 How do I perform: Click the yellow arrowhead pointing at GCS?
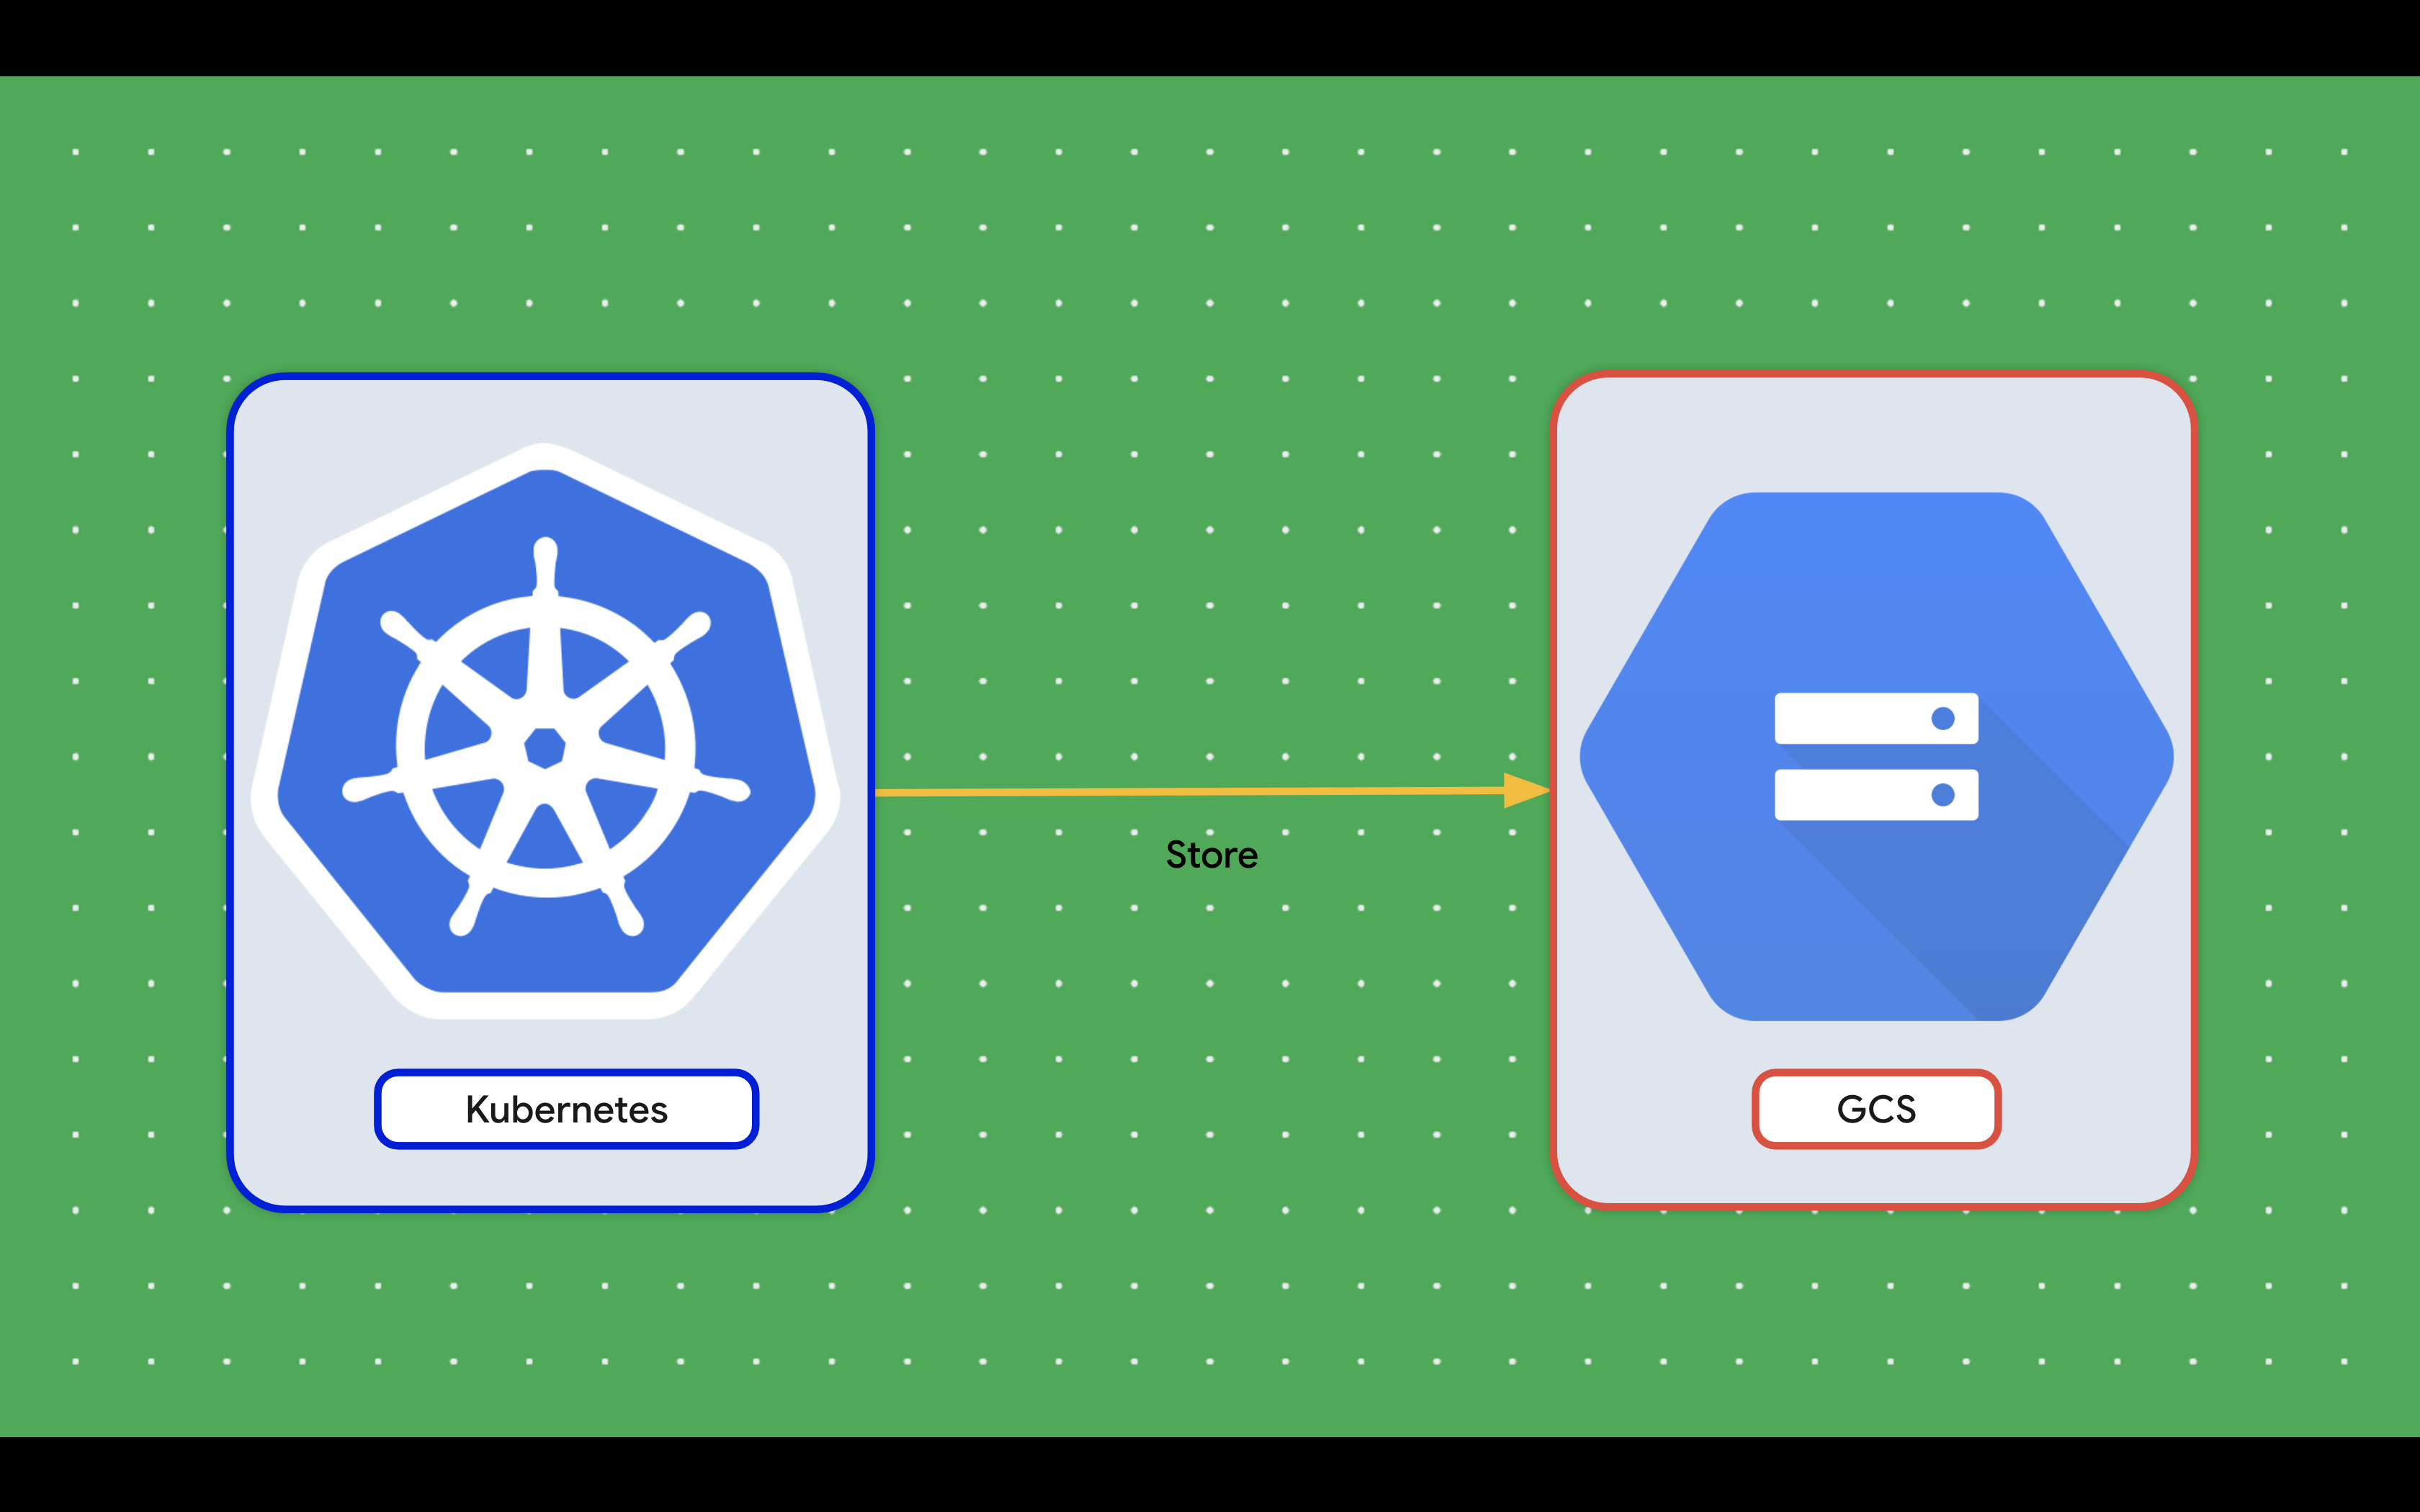1525,790
